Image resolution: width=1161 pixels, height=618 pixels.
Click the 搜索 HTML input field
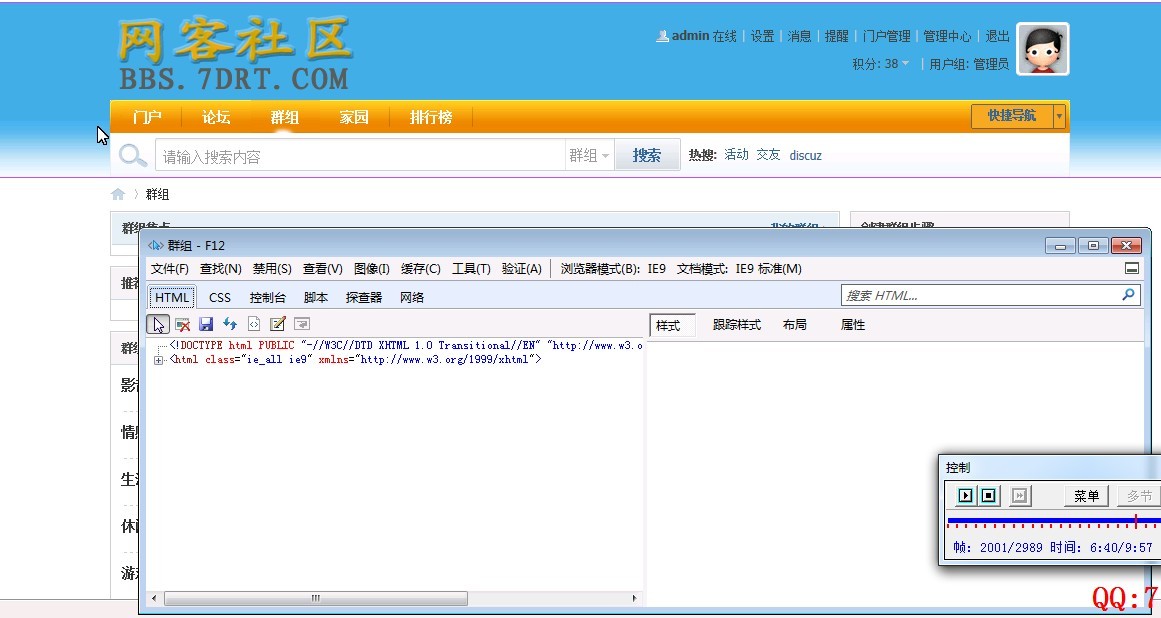tap(981, 295)
